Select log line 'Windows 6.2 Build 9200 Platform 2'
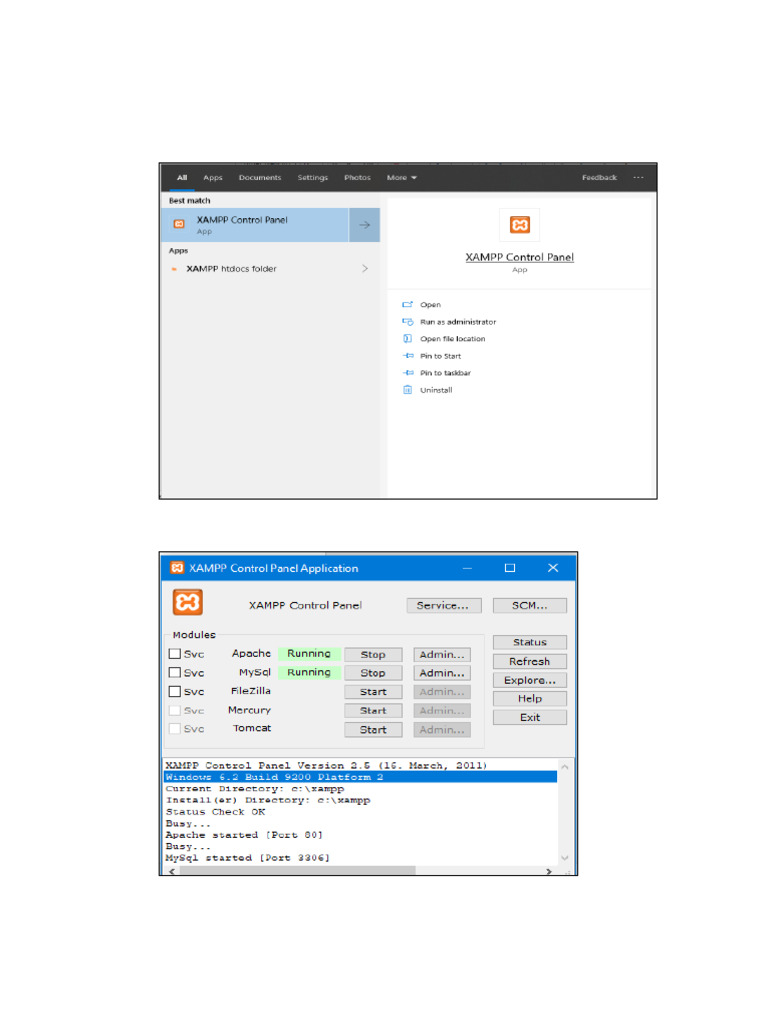Viewport: 768px width, 1024px height. coord(360,776)
